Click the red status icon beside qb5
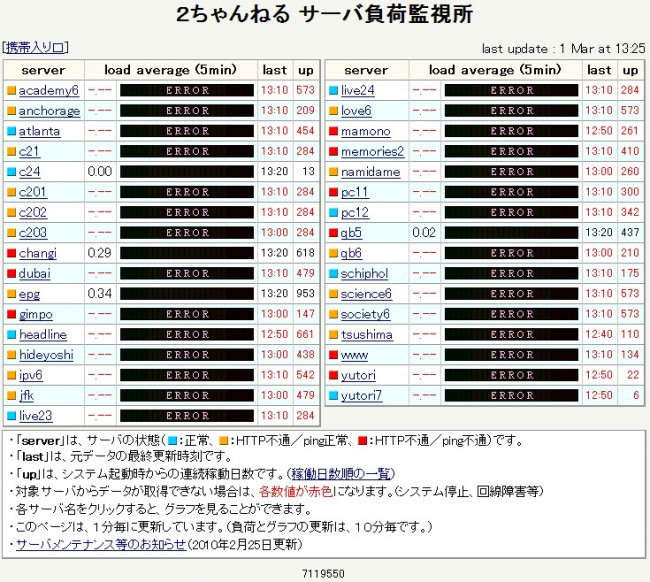The image size is (650, 582). point(333,233)
